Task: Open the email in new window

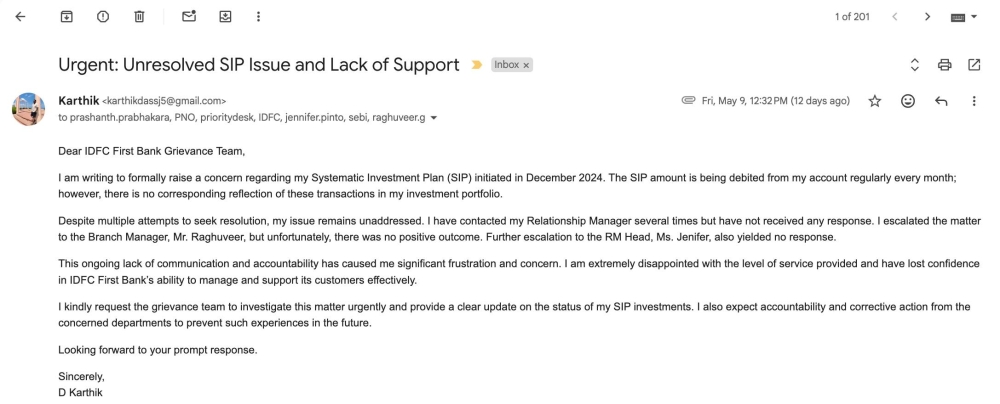Action: [974, 65]
